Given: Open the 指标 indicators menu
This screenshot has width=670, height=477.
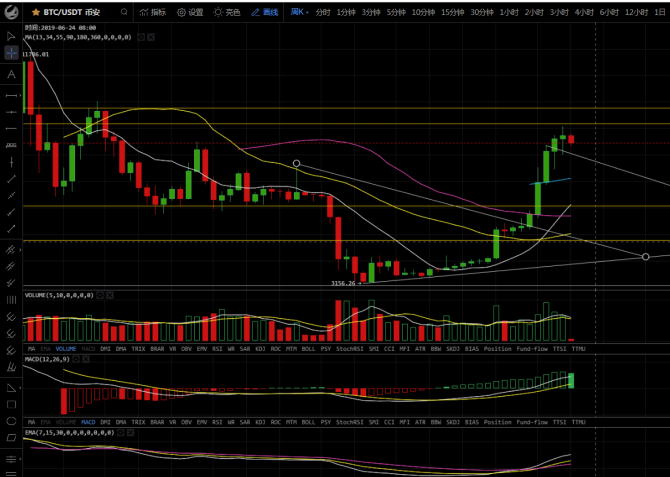Looking at the screenshot, I should pos(153,12).
